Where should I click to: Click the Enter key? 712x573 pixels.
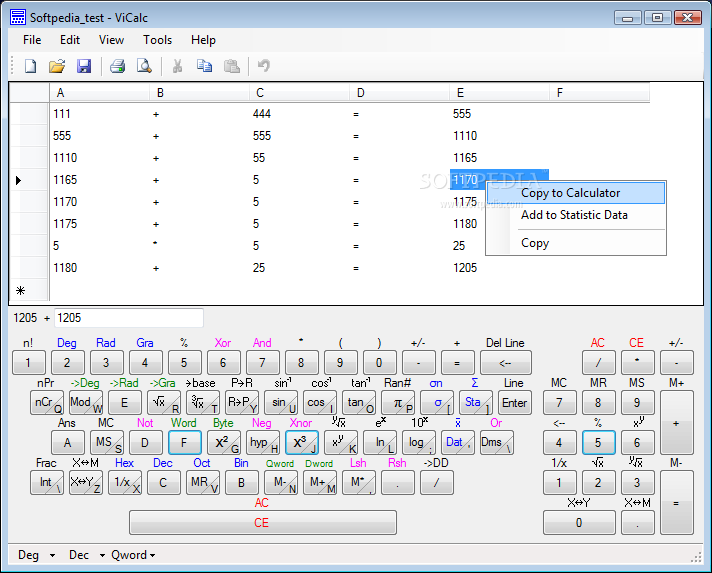point(515,403)
